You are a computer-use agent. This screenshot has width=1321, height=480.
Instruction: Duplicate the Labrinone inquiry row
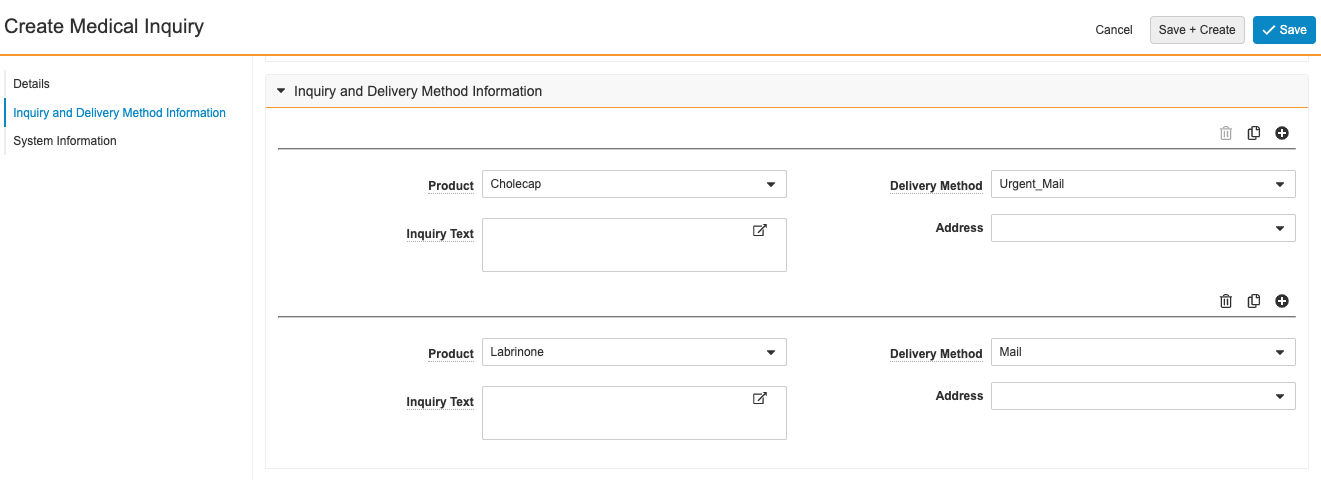tap(1253, 301)
